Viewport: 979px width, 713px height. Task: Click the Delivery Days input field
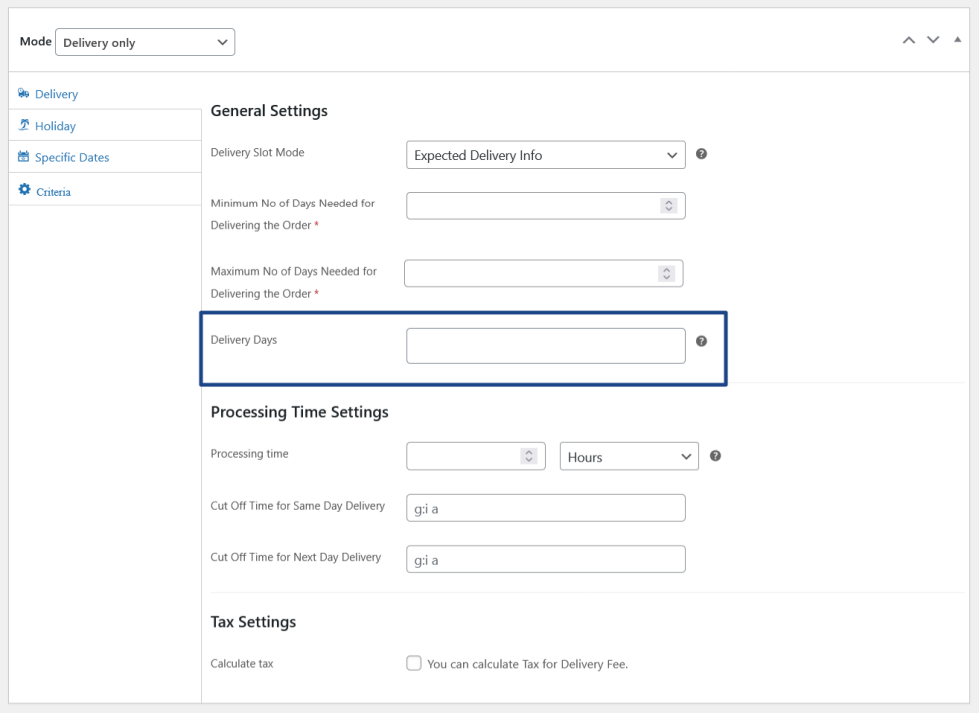tap(545, 346)
